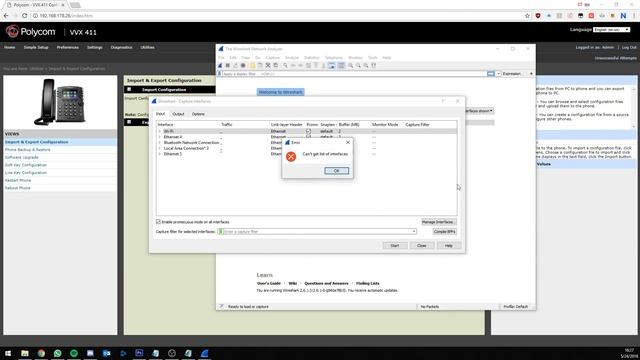Close the Error dialog with X
This screenshot has width=640, height=360.
(348, 142)
